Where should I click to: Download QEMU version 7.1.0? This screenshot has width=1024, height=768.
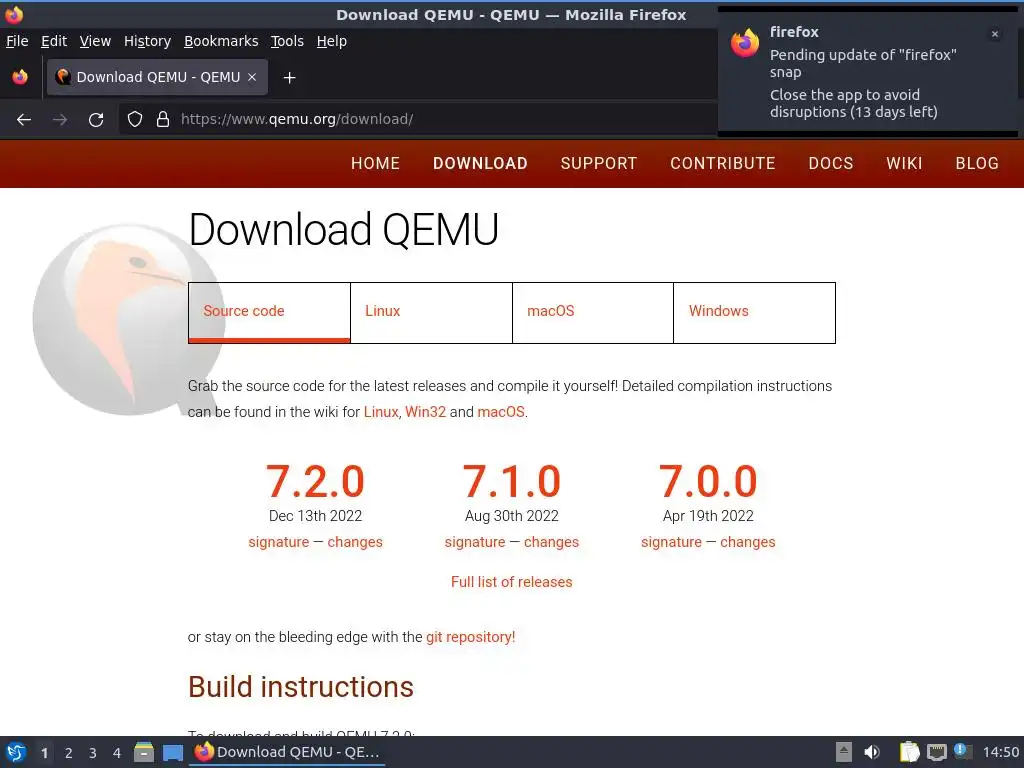click(511, 482)
